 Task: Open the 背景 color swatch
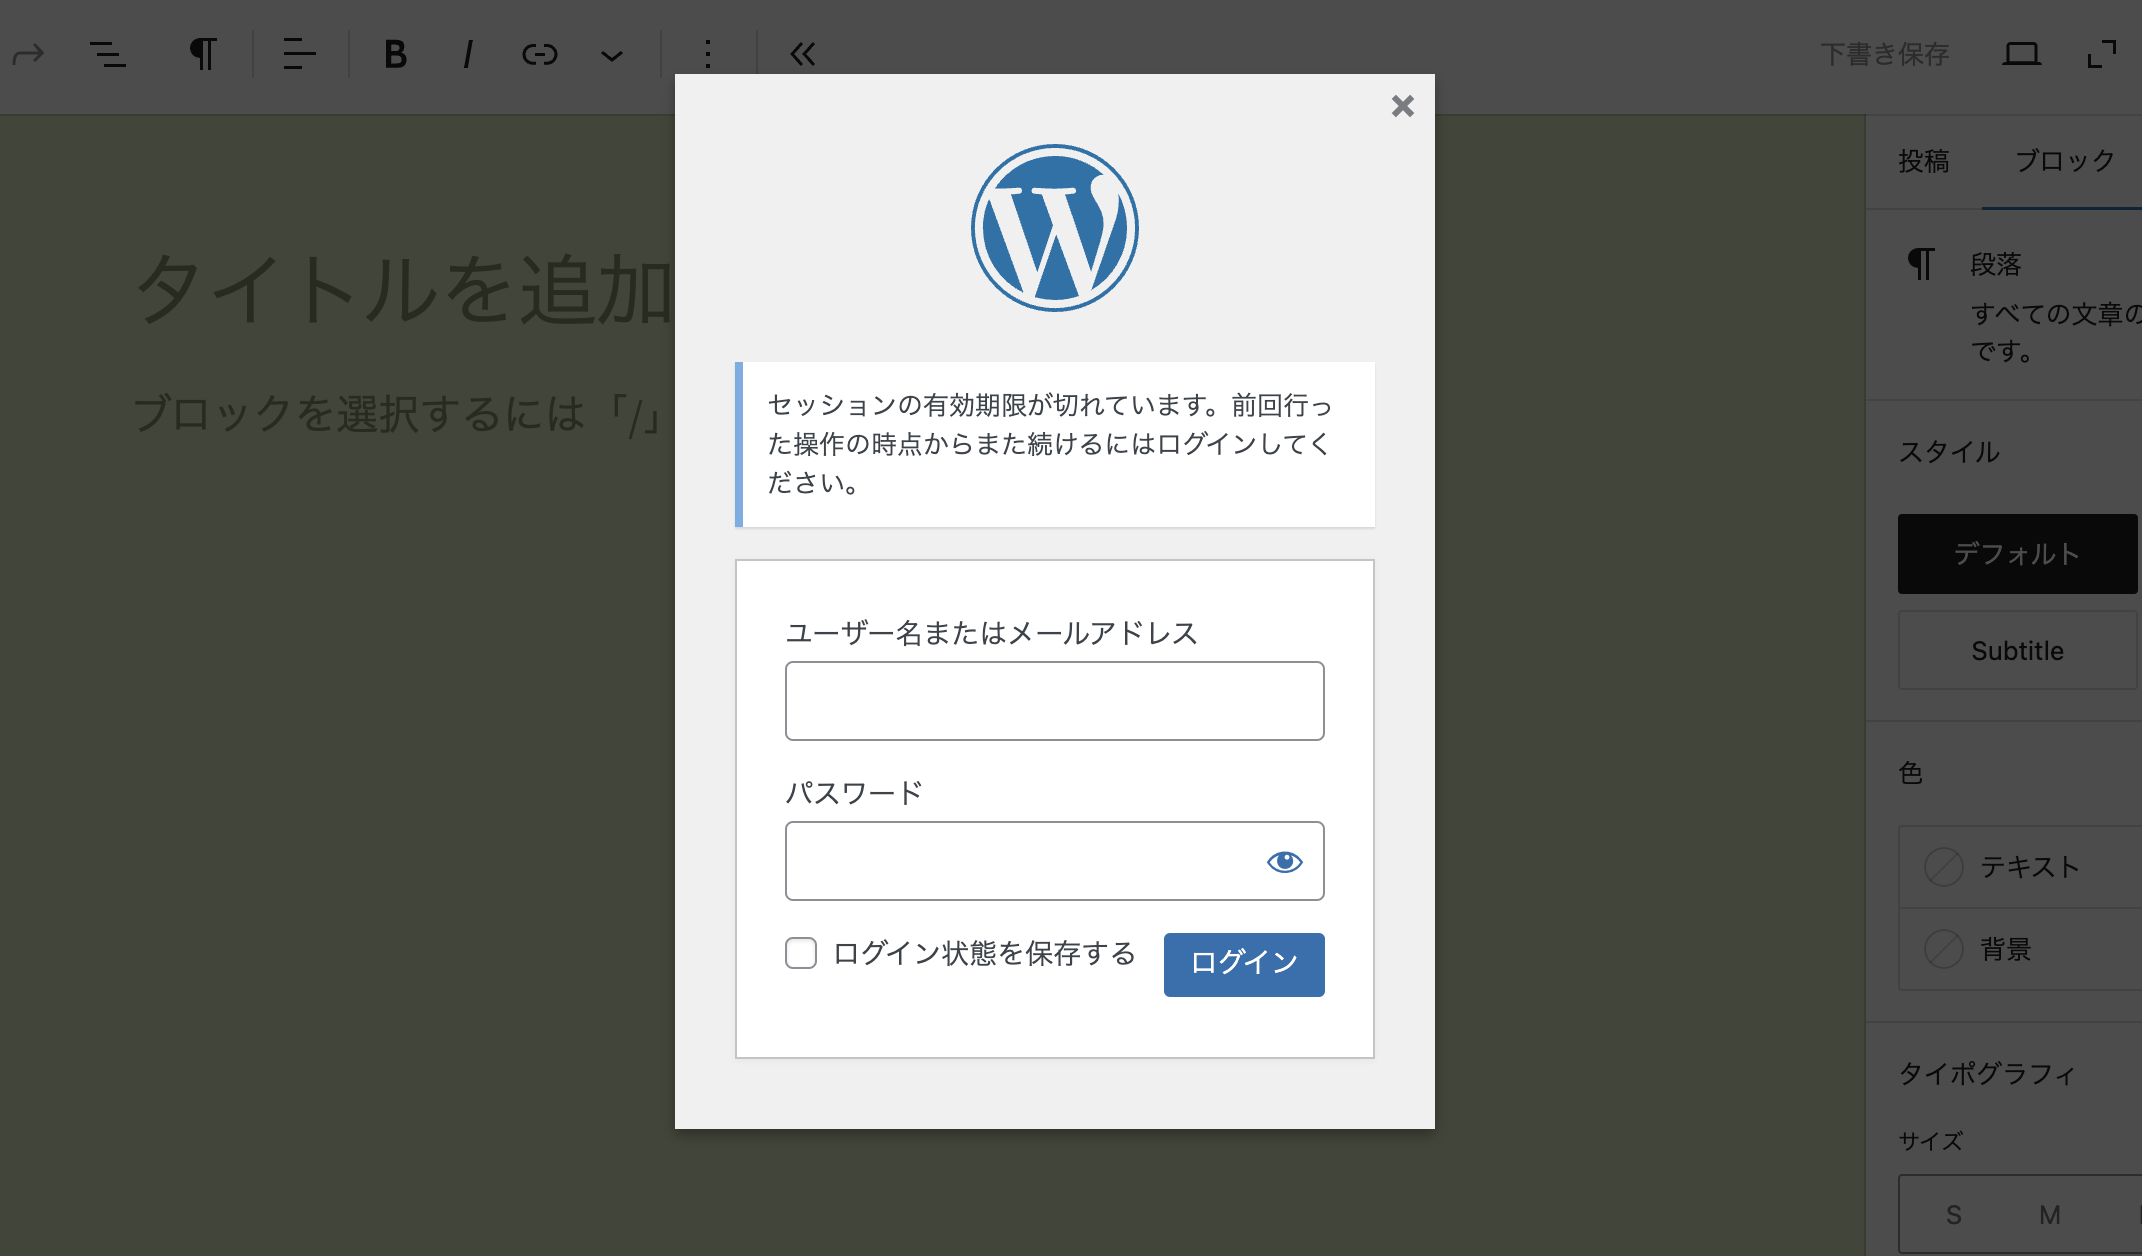pyautogui.click(x=1944, y=949)
